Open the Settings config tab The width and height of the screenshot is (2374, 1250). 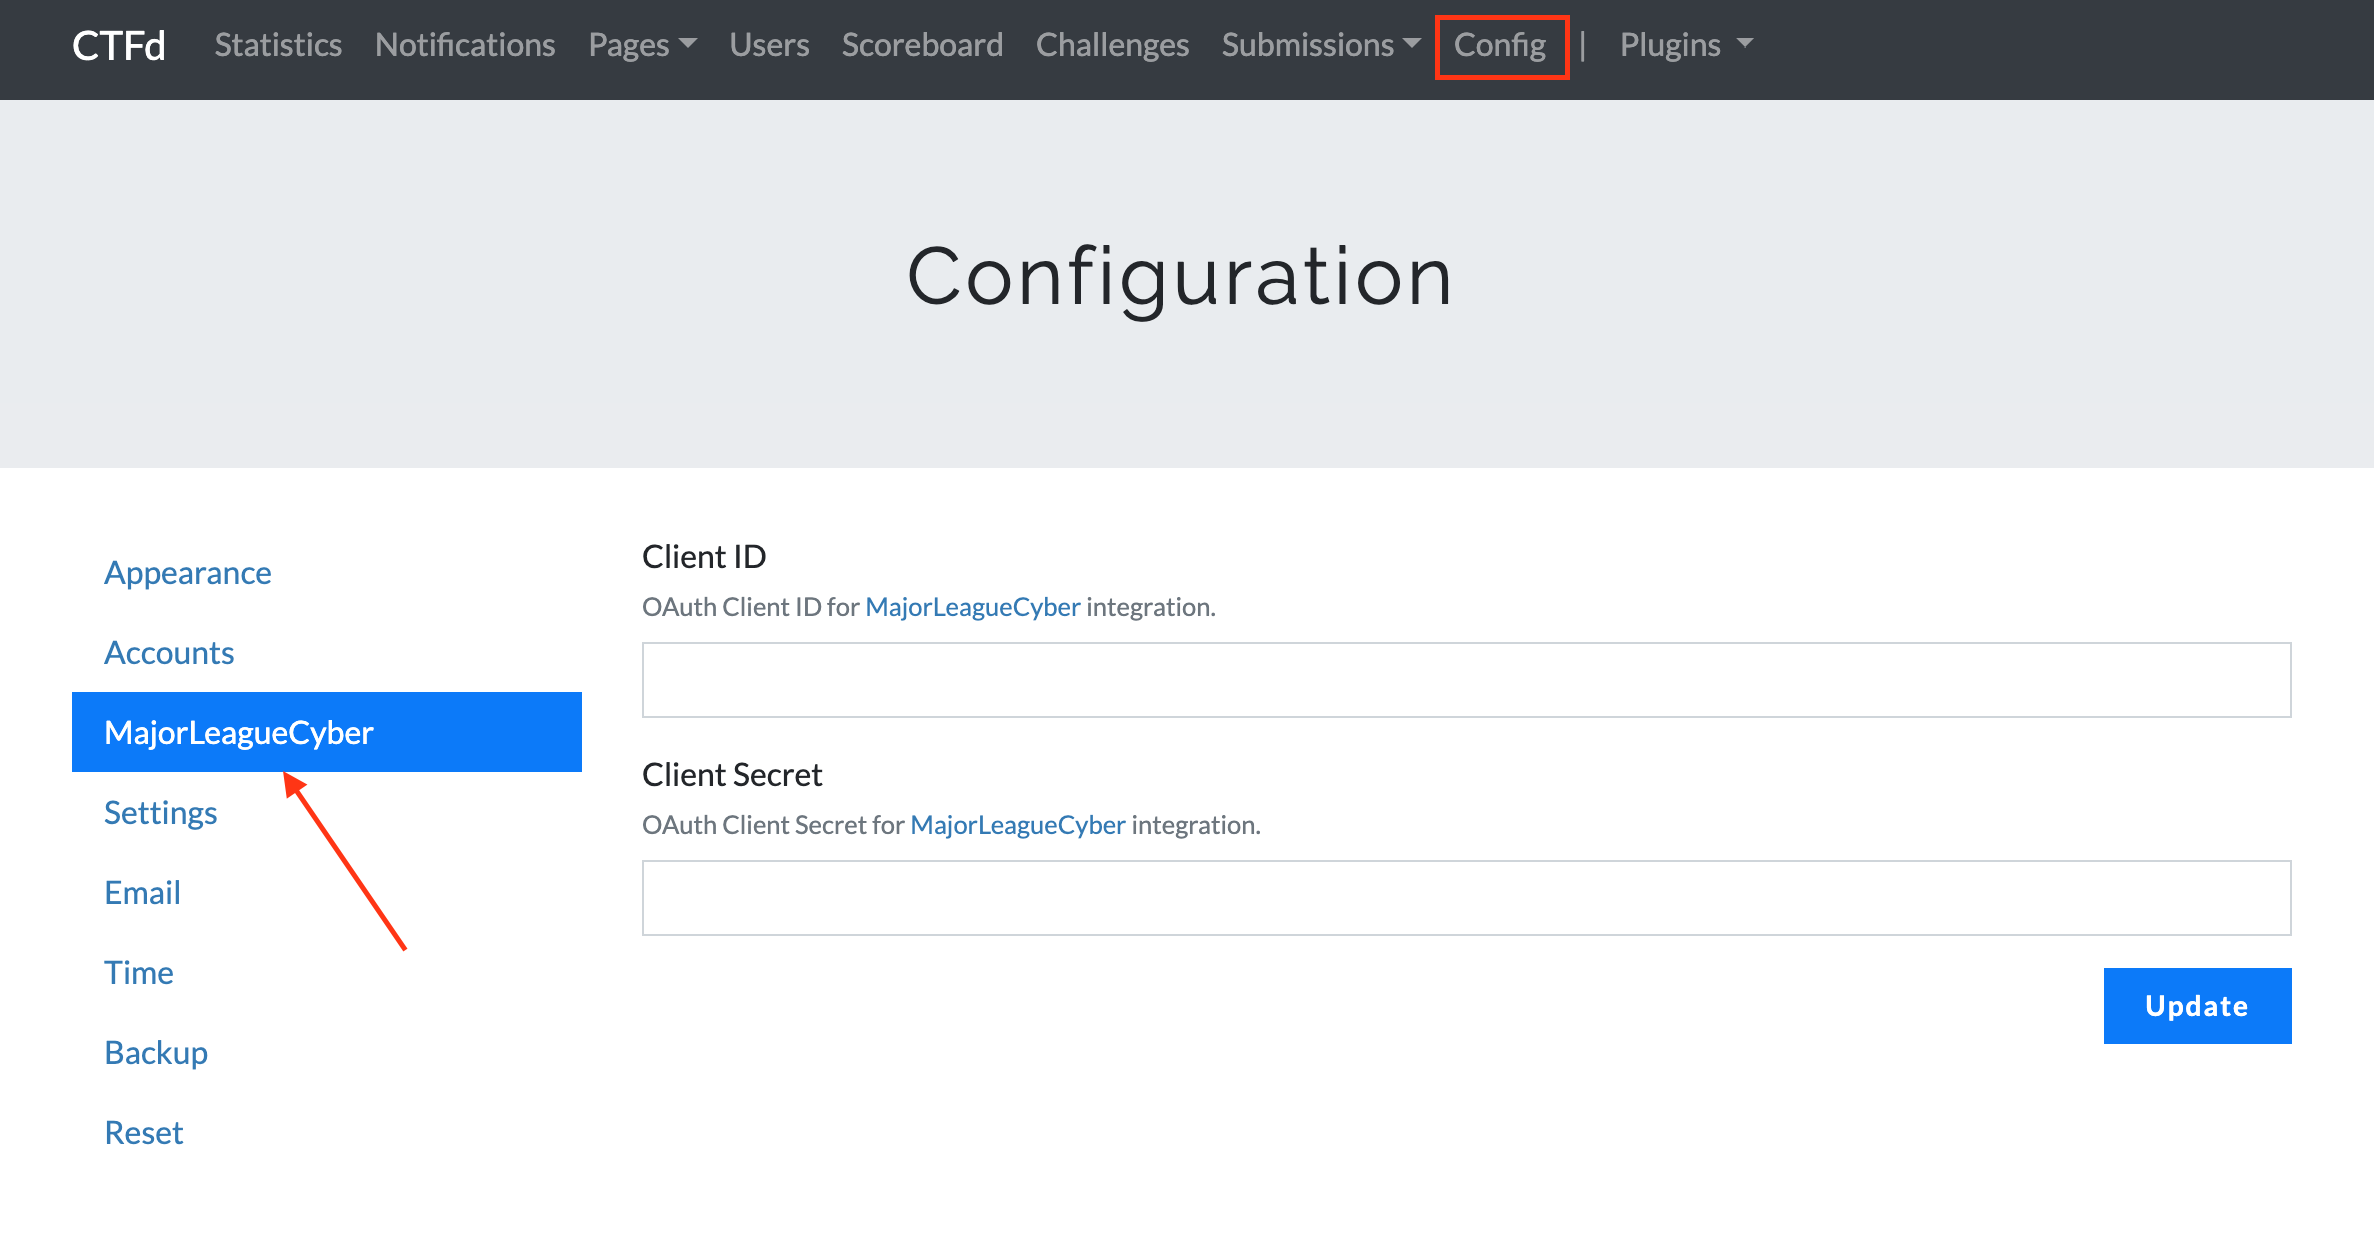coord(161,813)
